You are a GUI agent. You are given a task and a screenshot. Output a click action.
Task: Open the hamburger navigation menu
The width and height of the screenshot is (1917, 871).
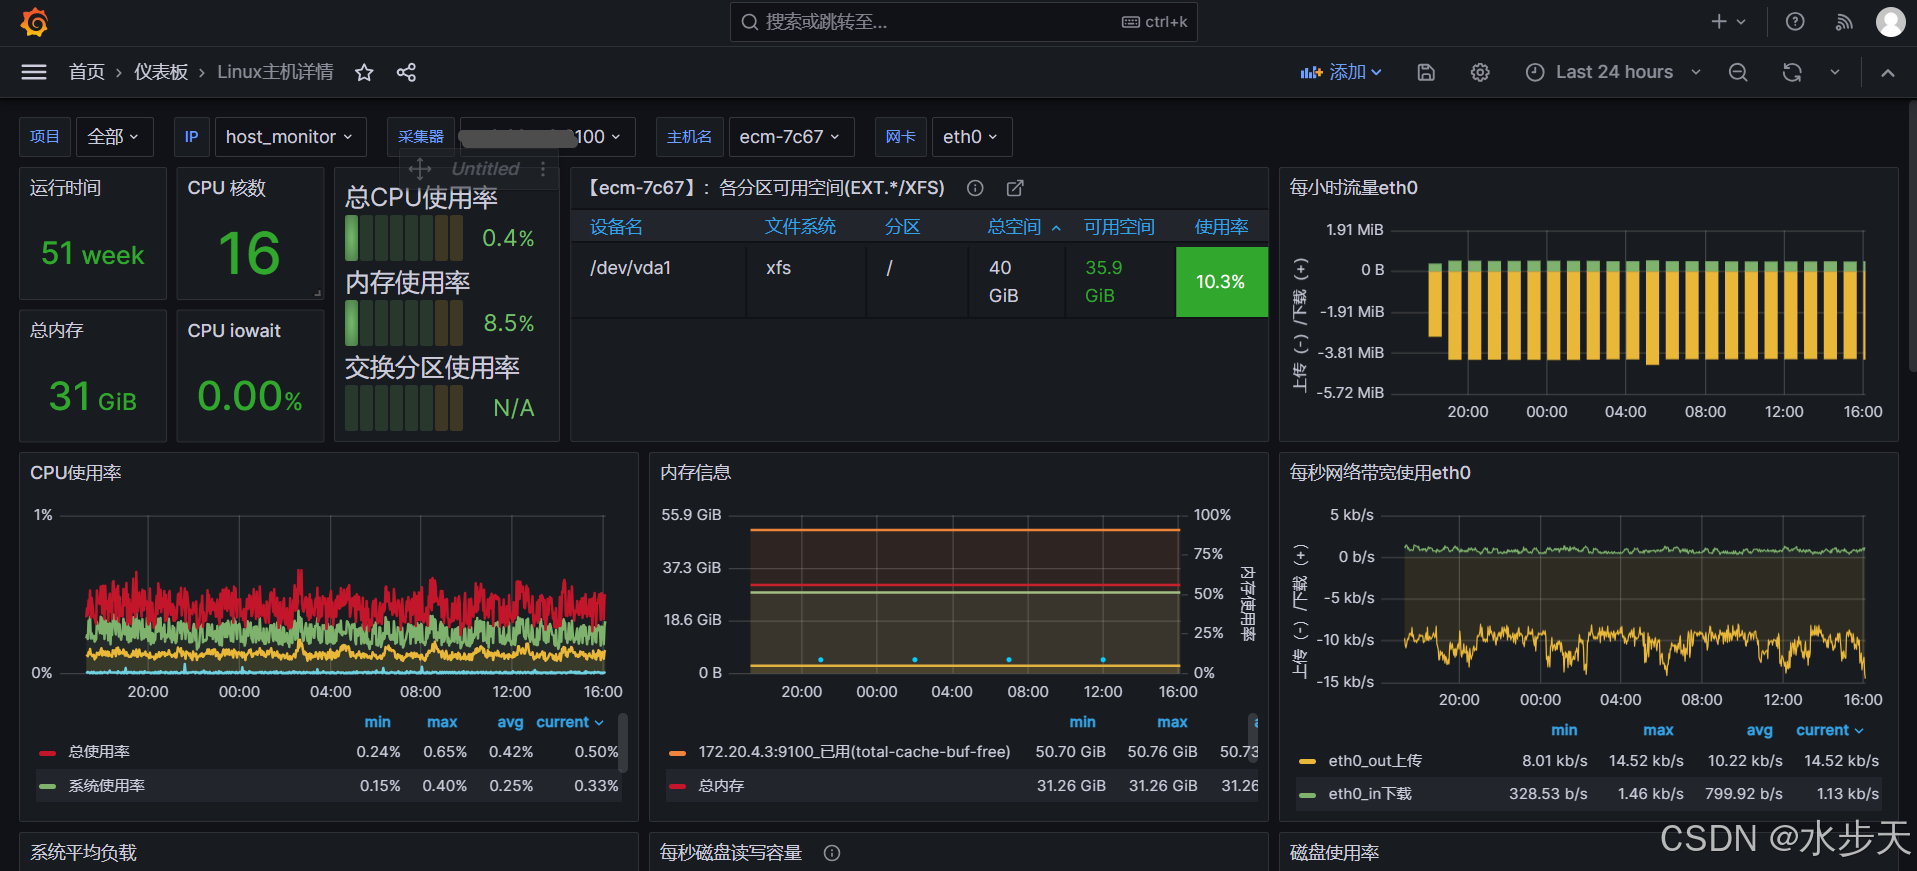(34, 72)
